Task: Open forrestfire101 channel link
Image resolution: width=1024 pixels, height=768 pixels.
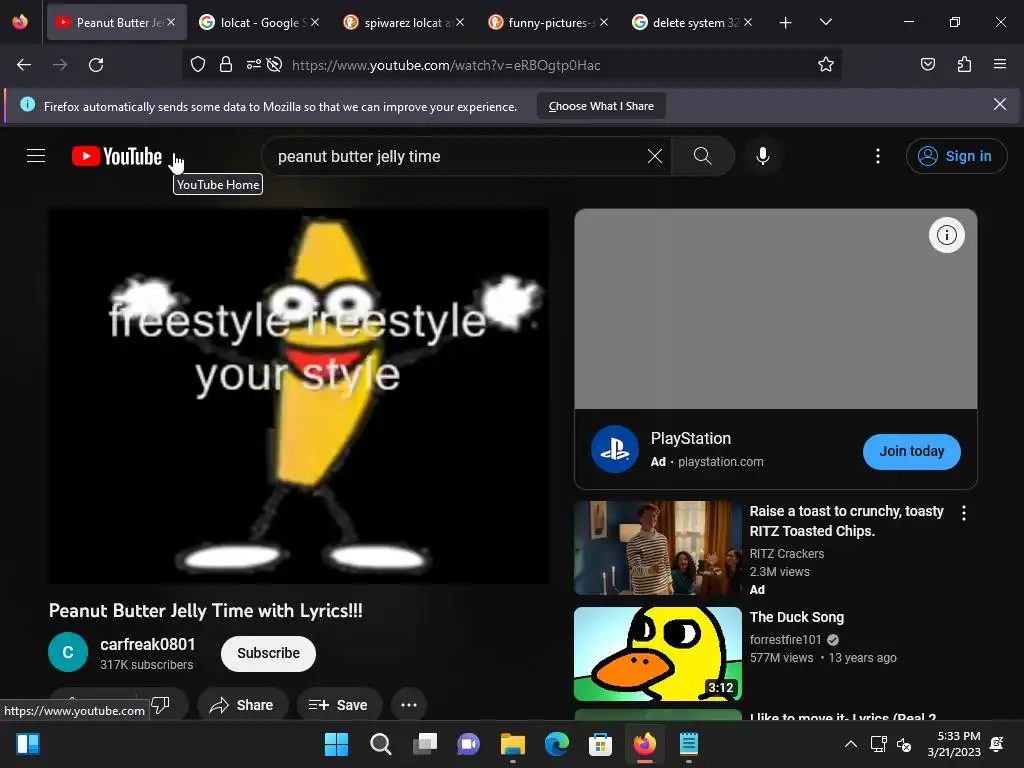Action: (785, 639)
